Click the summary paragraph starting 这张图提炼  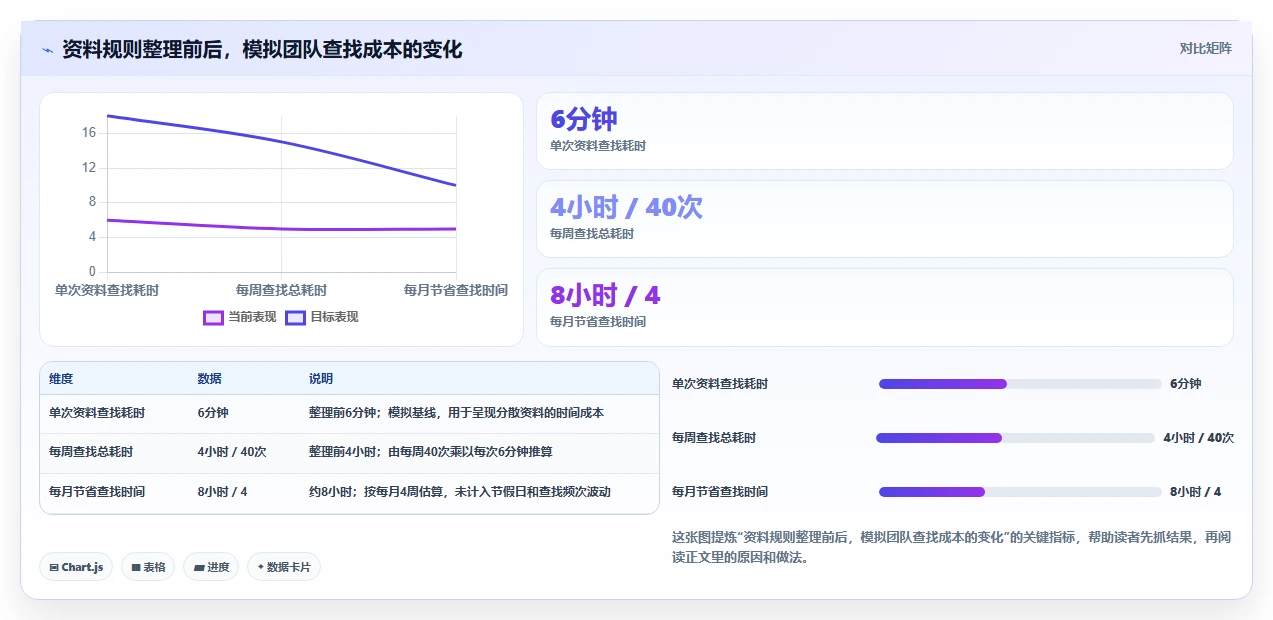(951, 548)
